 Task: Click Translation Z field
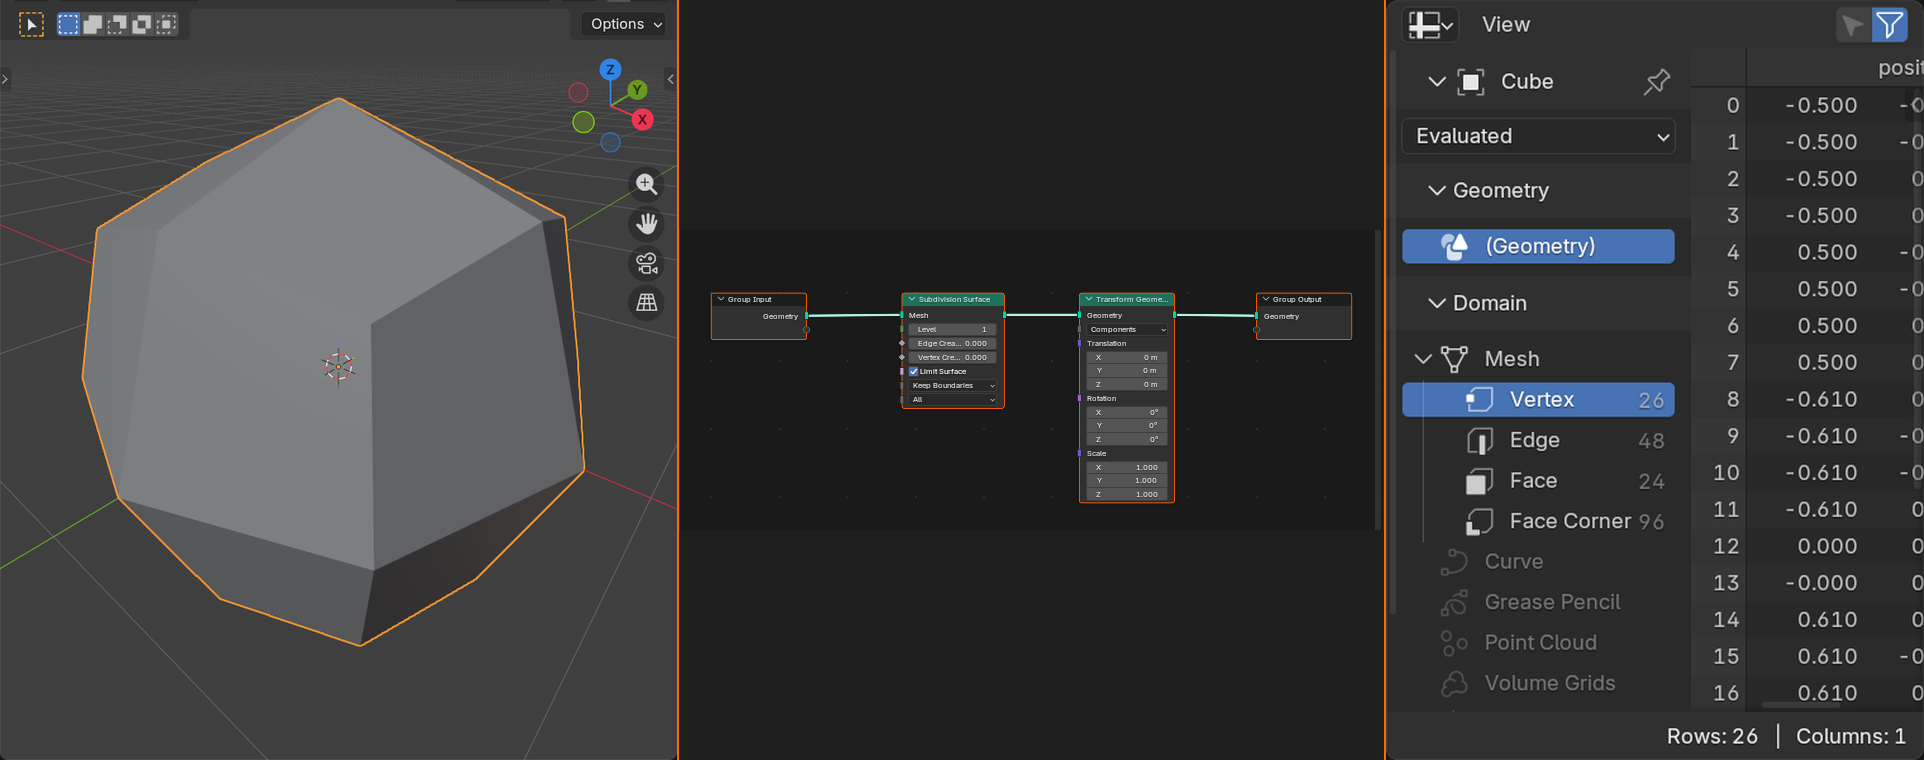1127,384
